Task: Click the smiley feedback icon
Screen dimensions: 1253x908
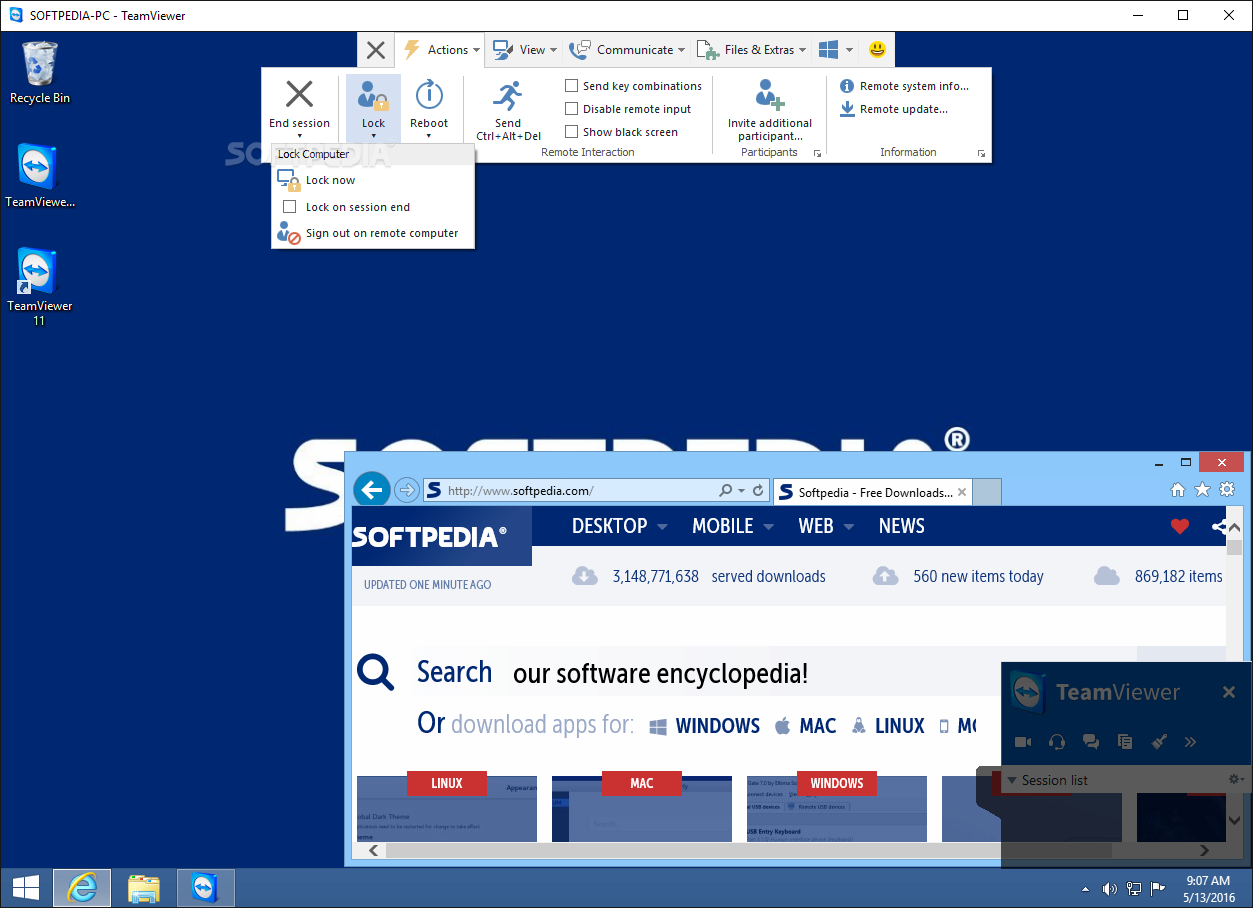Action: point(877,49)
